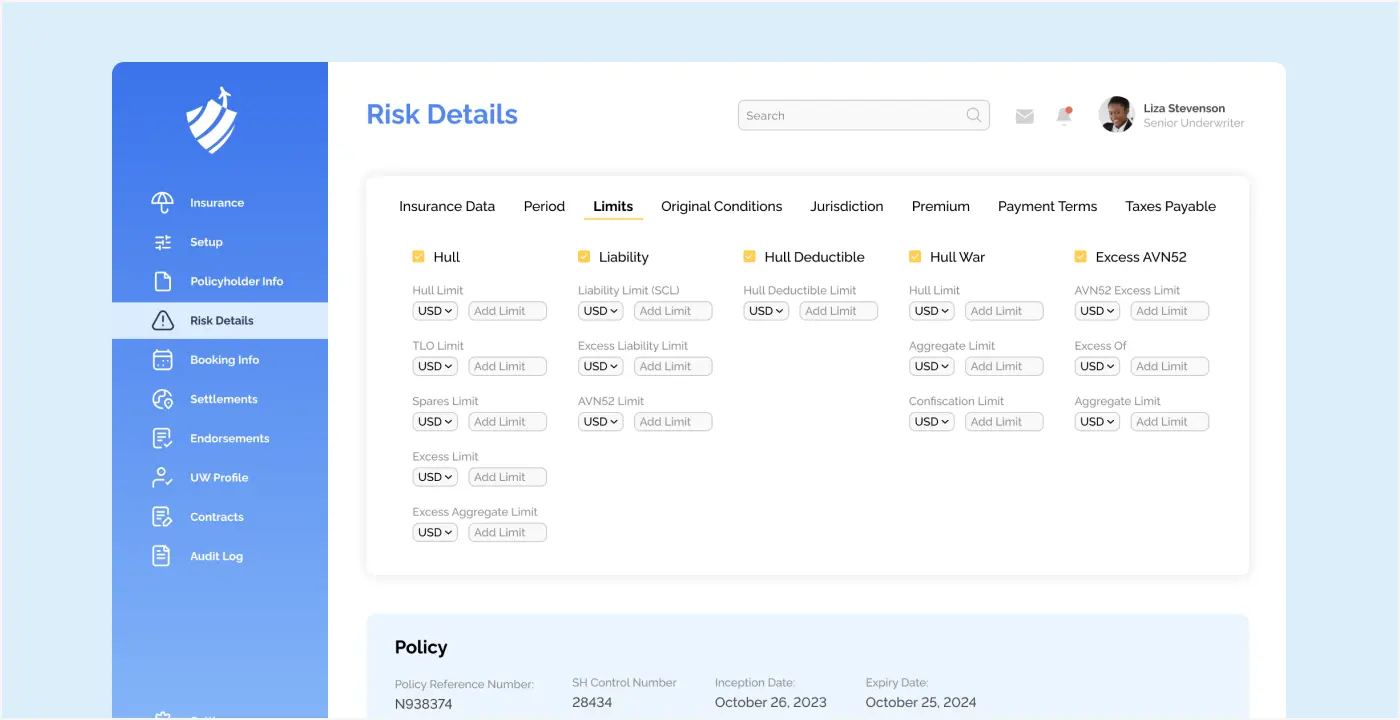Click the shield logo in sidebar
Viewport: 1400px width, 720px height.
click(212, 121)
